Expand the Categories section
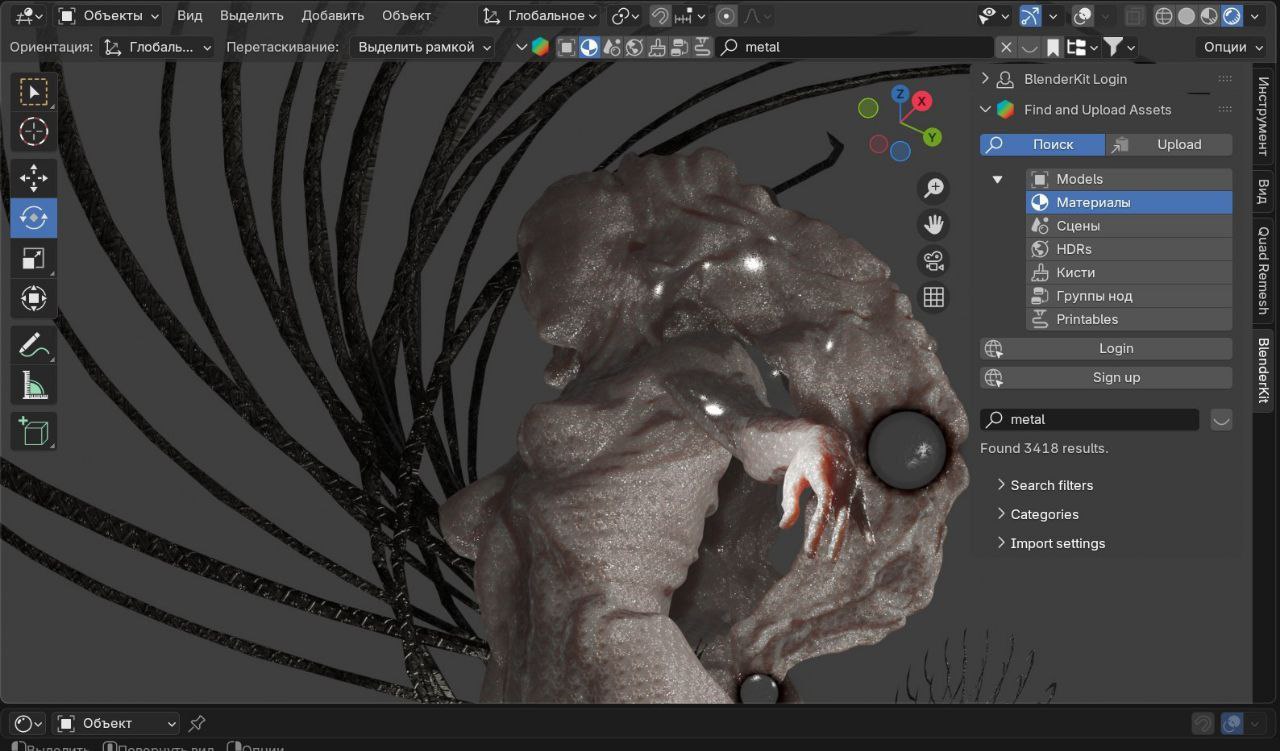The image size is (1280, 751). 1043,514
